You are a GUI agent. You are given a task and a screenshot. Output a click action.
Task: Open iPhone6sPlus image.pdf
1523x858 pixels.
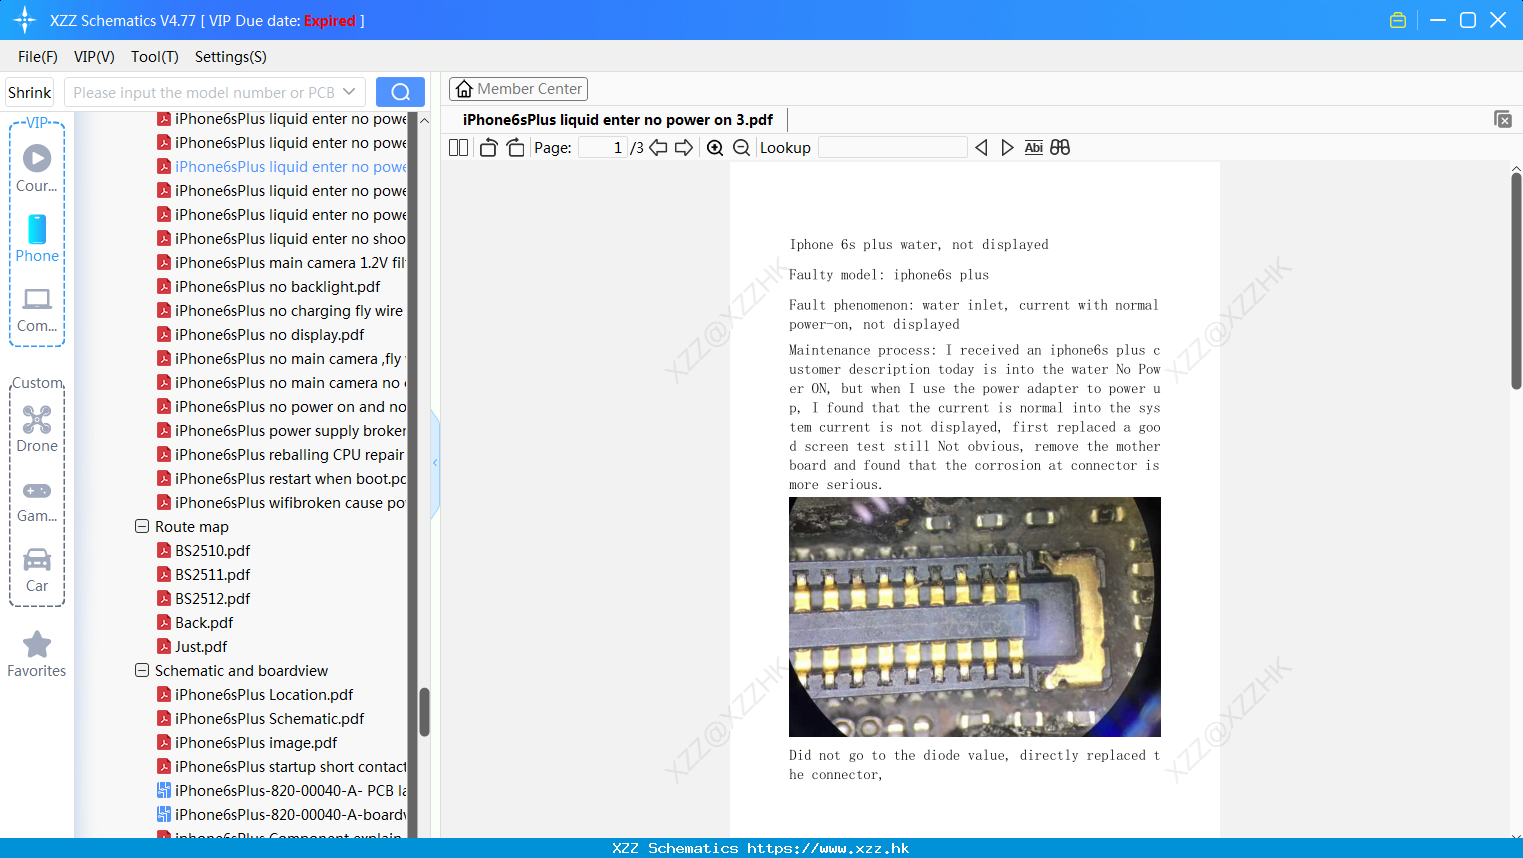click(x=256, y=742)
